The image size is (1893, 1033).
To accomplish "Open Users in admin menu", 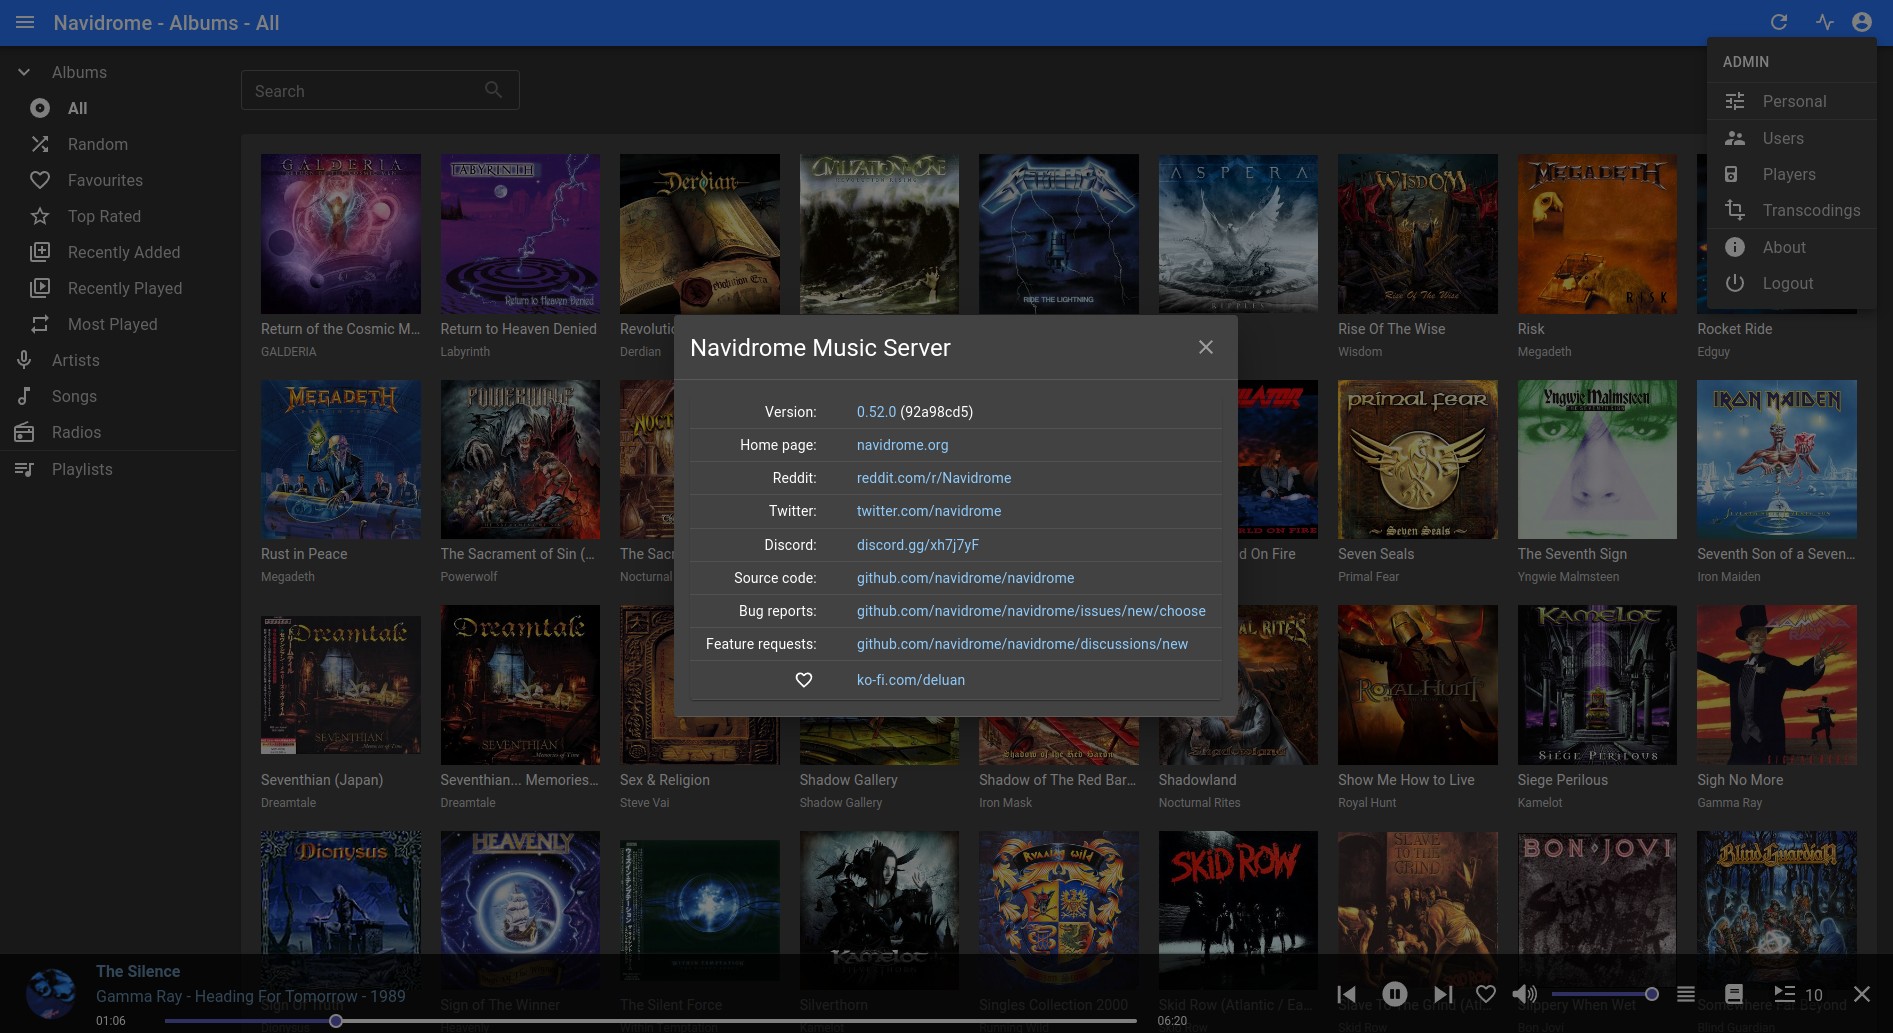I will (1792, 138).
